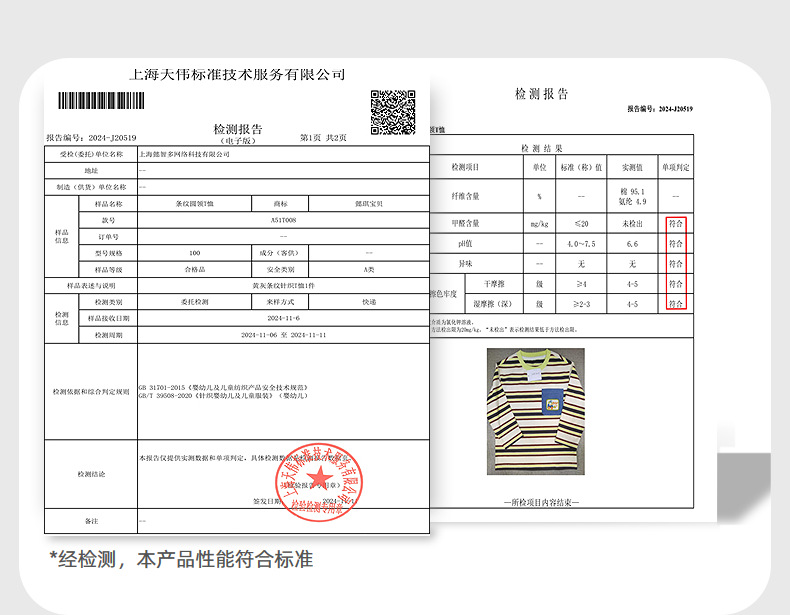This screenshot has width=790, height=615.
Task: Click the 受检(委托)单位名称 label cell
Action: point(91,154)
